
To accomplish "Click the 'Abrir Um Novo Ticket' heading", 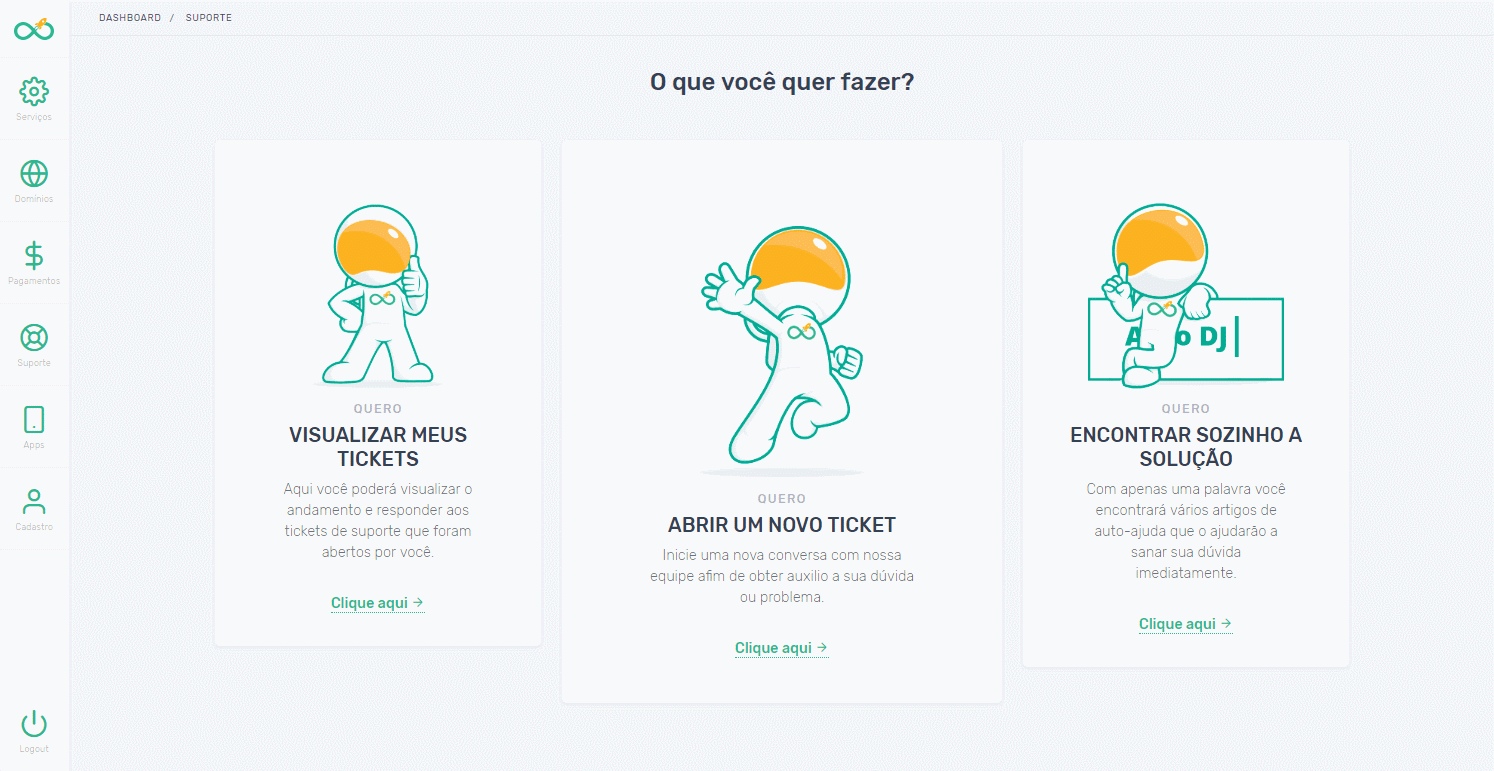I will click(782, 525).
